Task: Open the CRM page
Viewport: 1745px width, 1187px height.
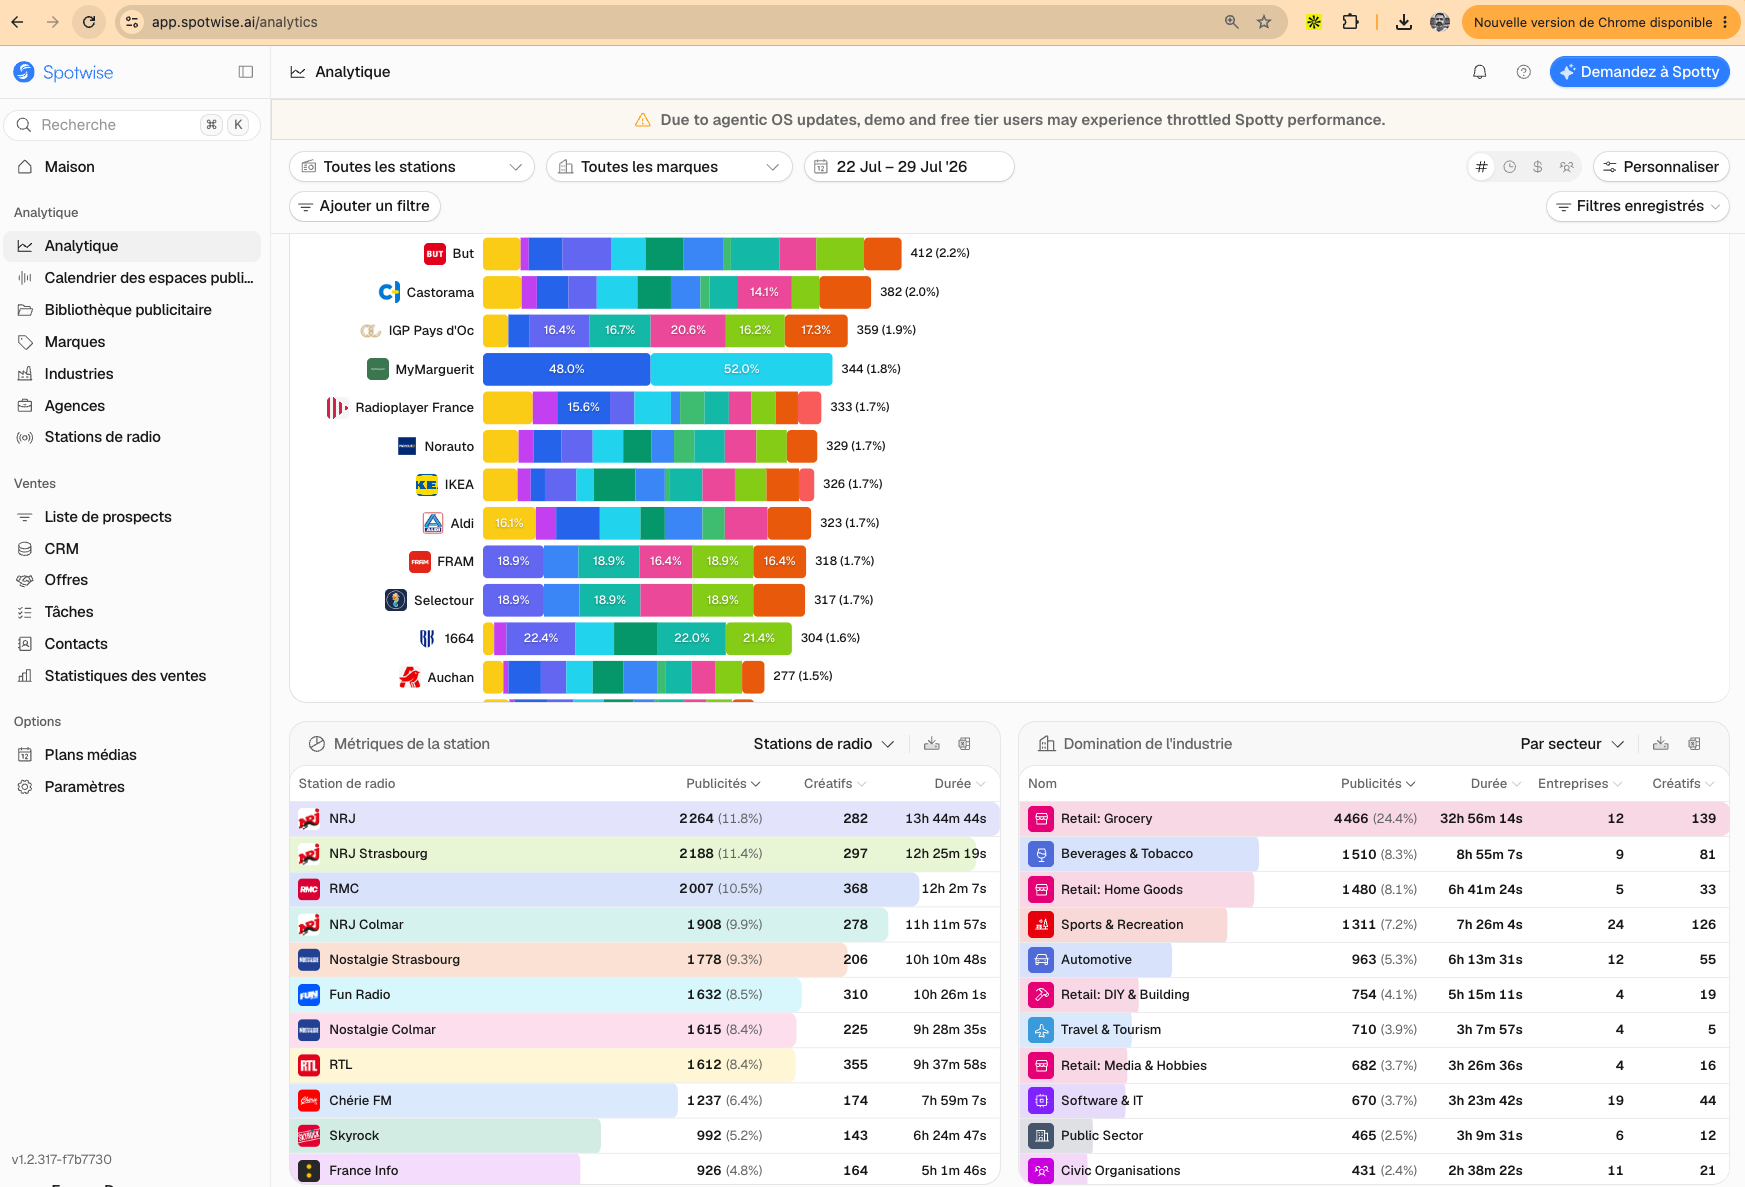Action: tap(132, 549)
